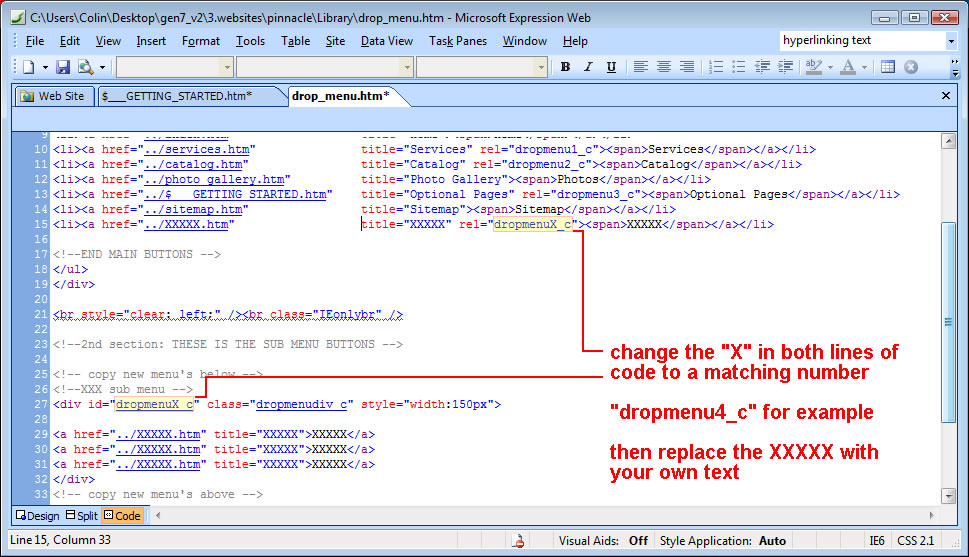The image size is (969, 557).
Task: Click the Preview in Browser icon
Action: [x=85, y=67]
